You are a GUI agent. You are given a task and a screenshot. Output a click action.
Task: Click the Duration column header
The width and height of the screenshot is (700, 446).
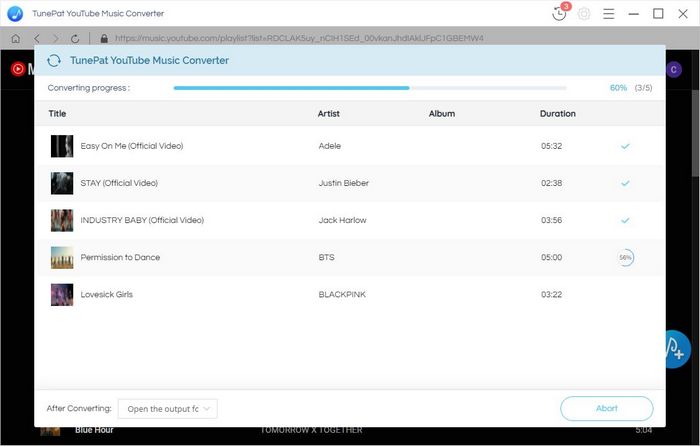click(558, 113)
